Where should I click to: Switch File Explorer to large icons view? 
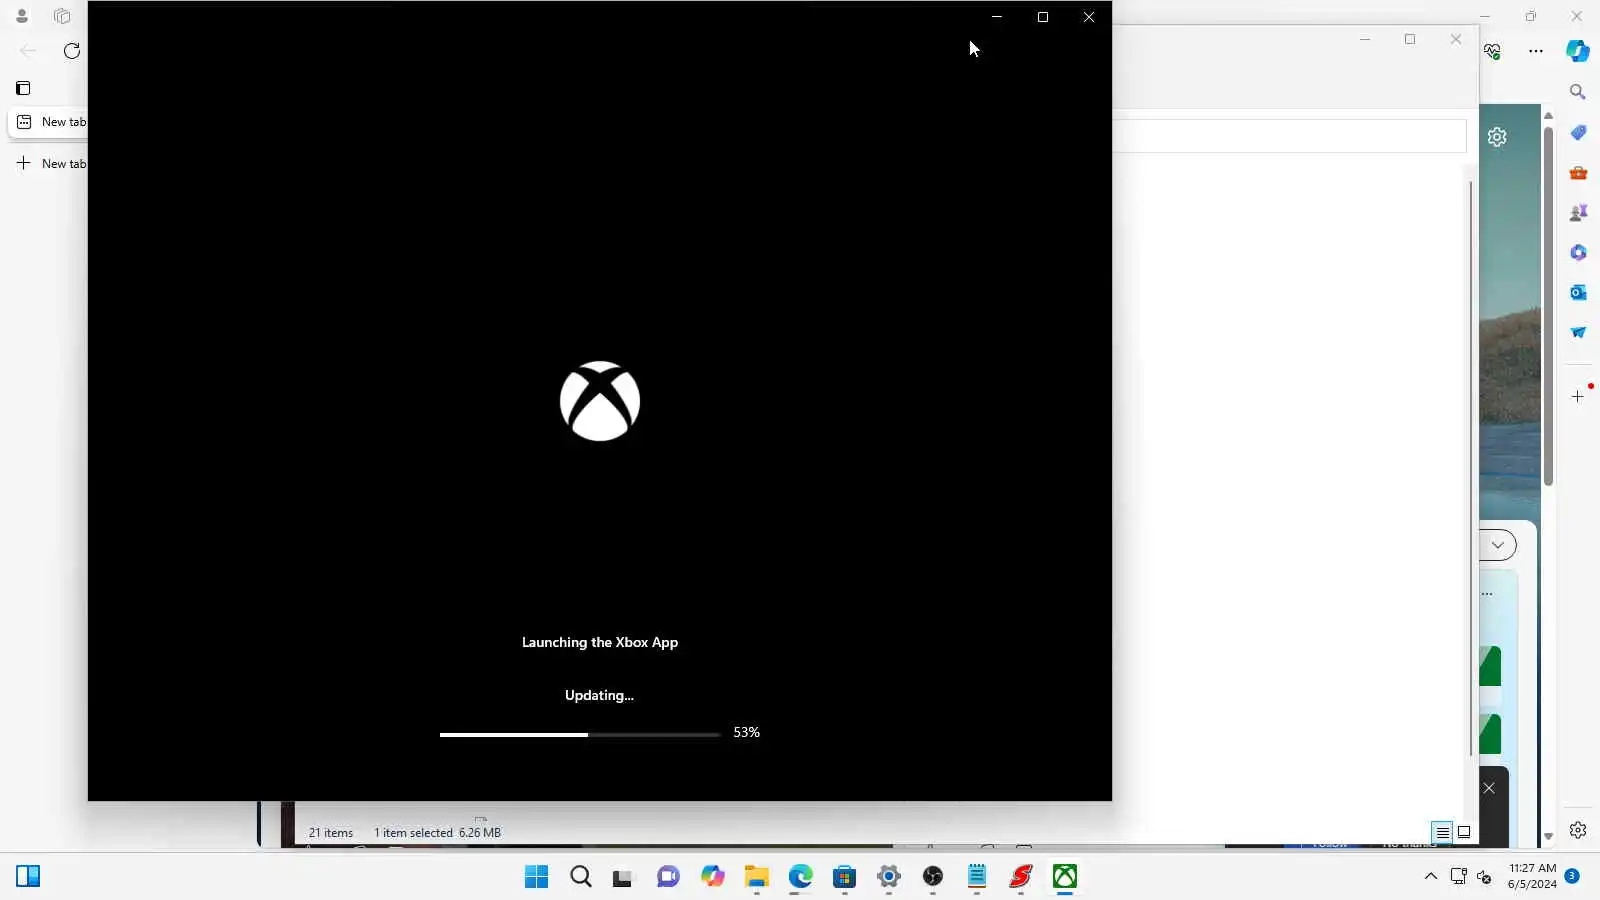(x=1464, y=832)
